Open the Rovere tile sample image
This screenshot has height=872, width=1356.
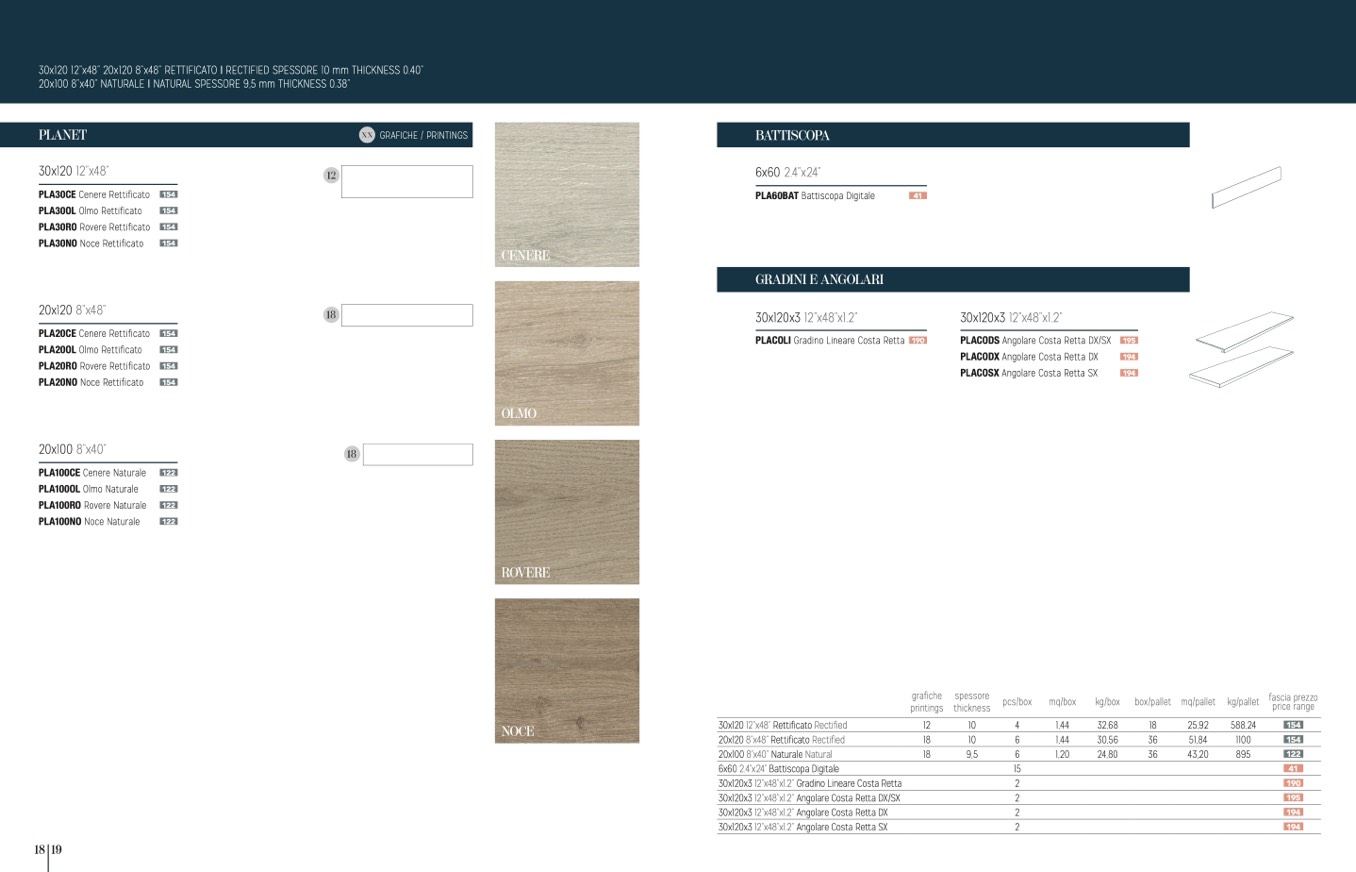[567, 512]
